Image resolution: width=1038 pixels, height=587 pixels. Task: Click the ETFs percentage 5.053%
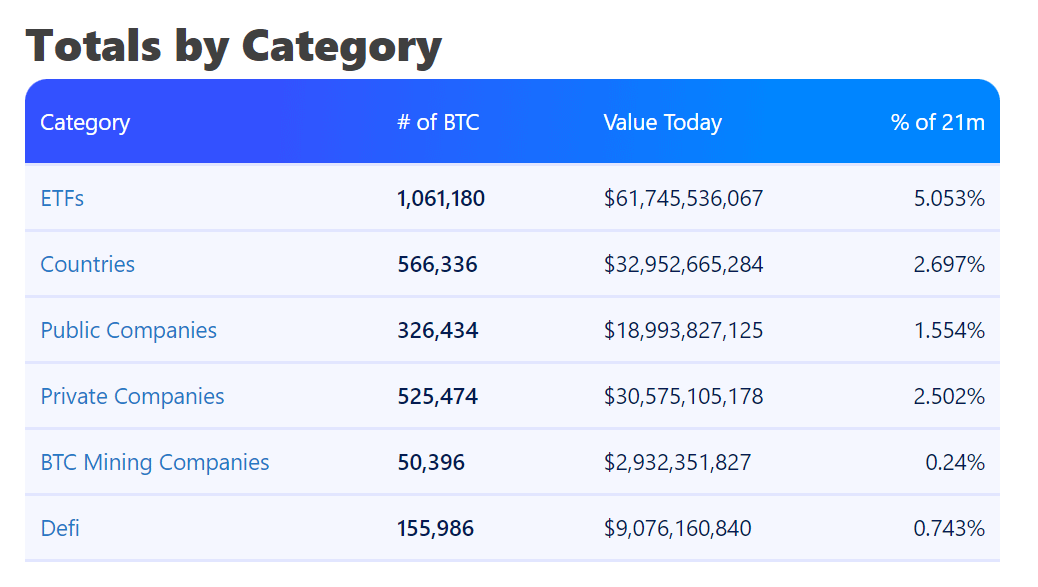(949, 198)
